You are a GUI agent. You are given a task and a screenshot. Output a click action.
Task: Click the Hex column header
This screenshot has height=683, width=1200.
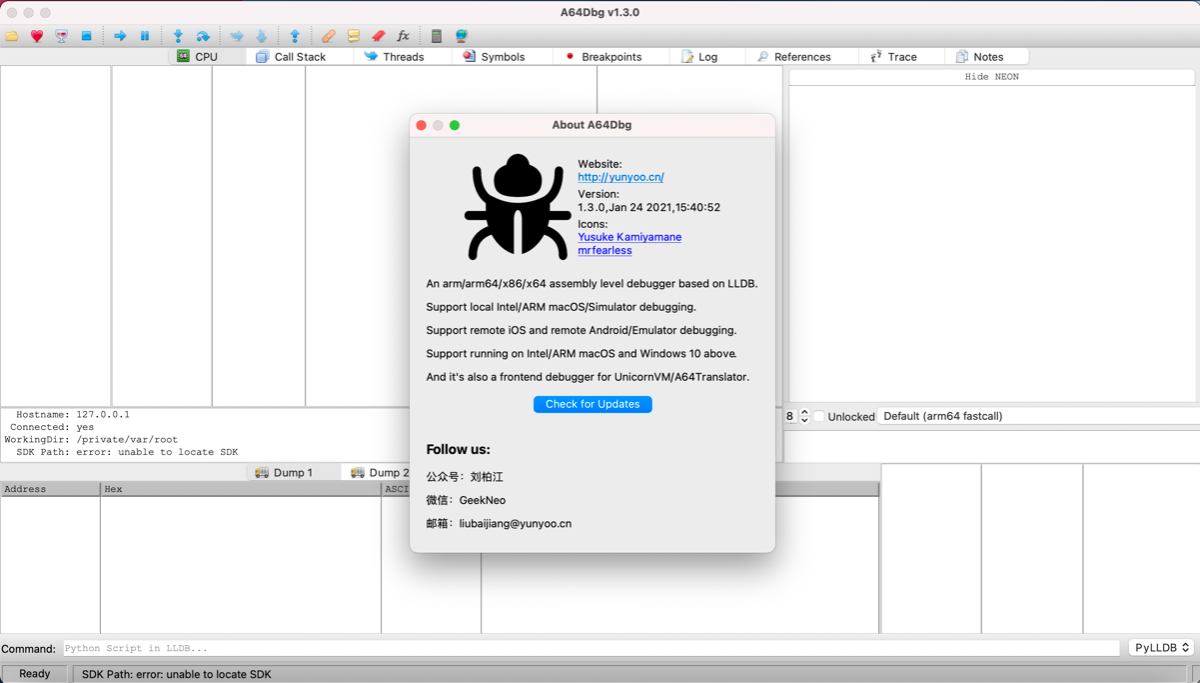(x=241, y=489)
